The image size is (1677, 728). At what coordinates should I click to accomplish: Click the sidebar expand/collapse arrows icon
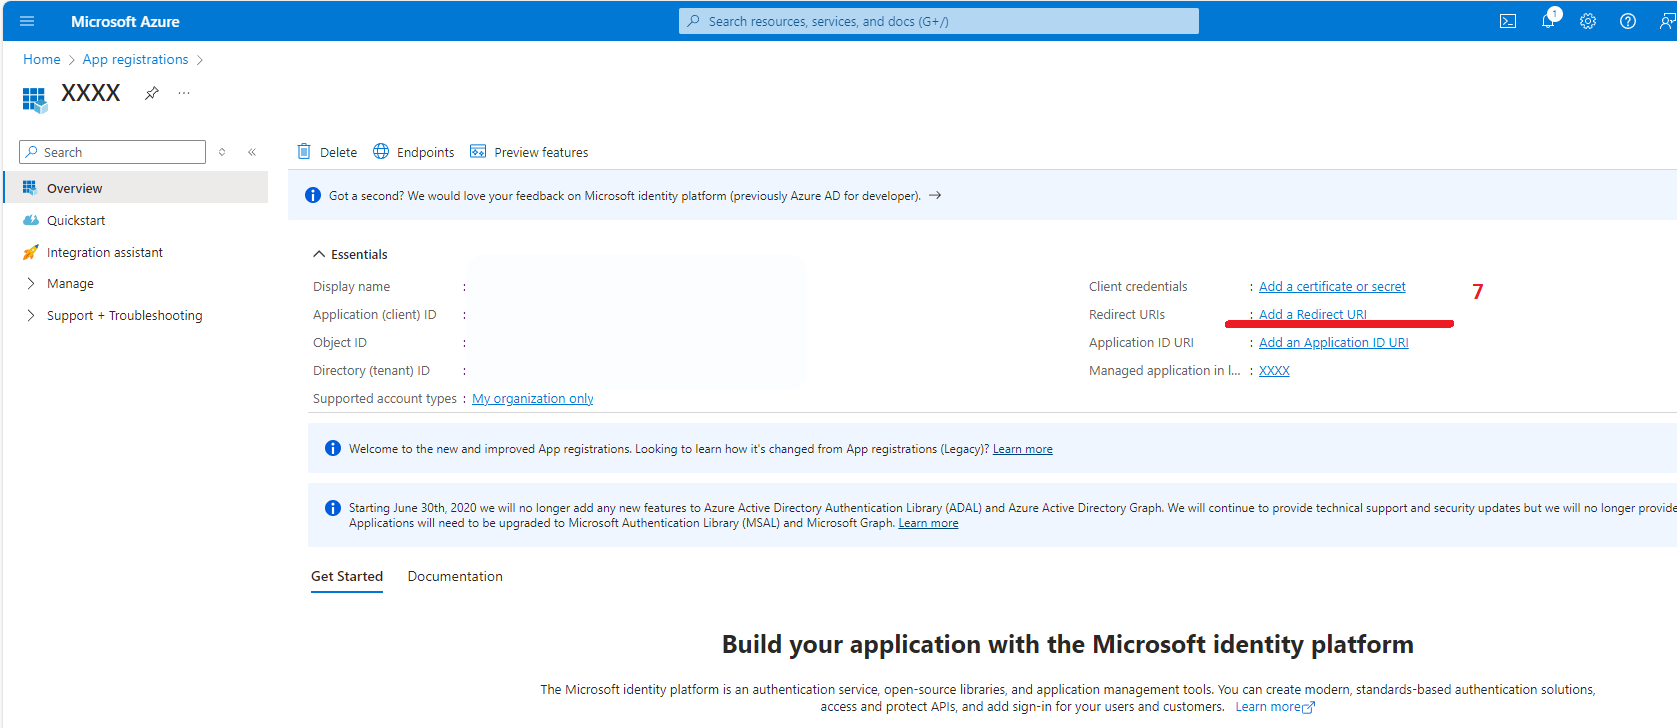pos(222,152)
